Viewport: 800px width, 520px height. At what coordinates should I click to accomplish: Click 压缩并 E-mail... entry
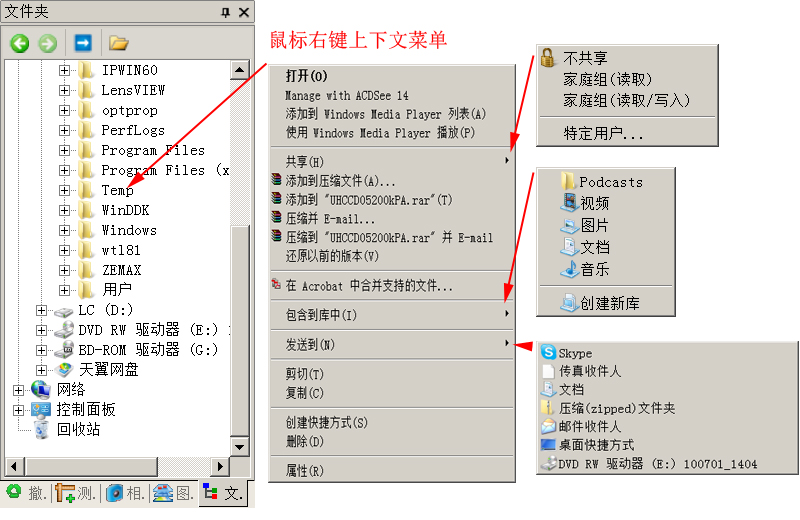point(392,219)
